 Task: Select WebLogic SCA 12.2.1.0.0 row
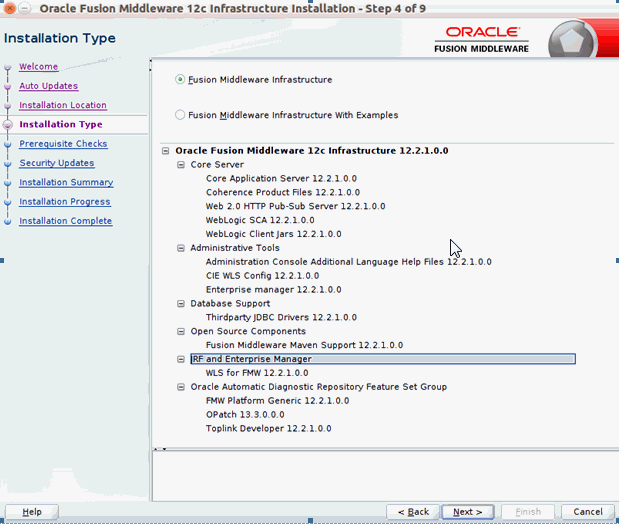(x=260, y=220)
